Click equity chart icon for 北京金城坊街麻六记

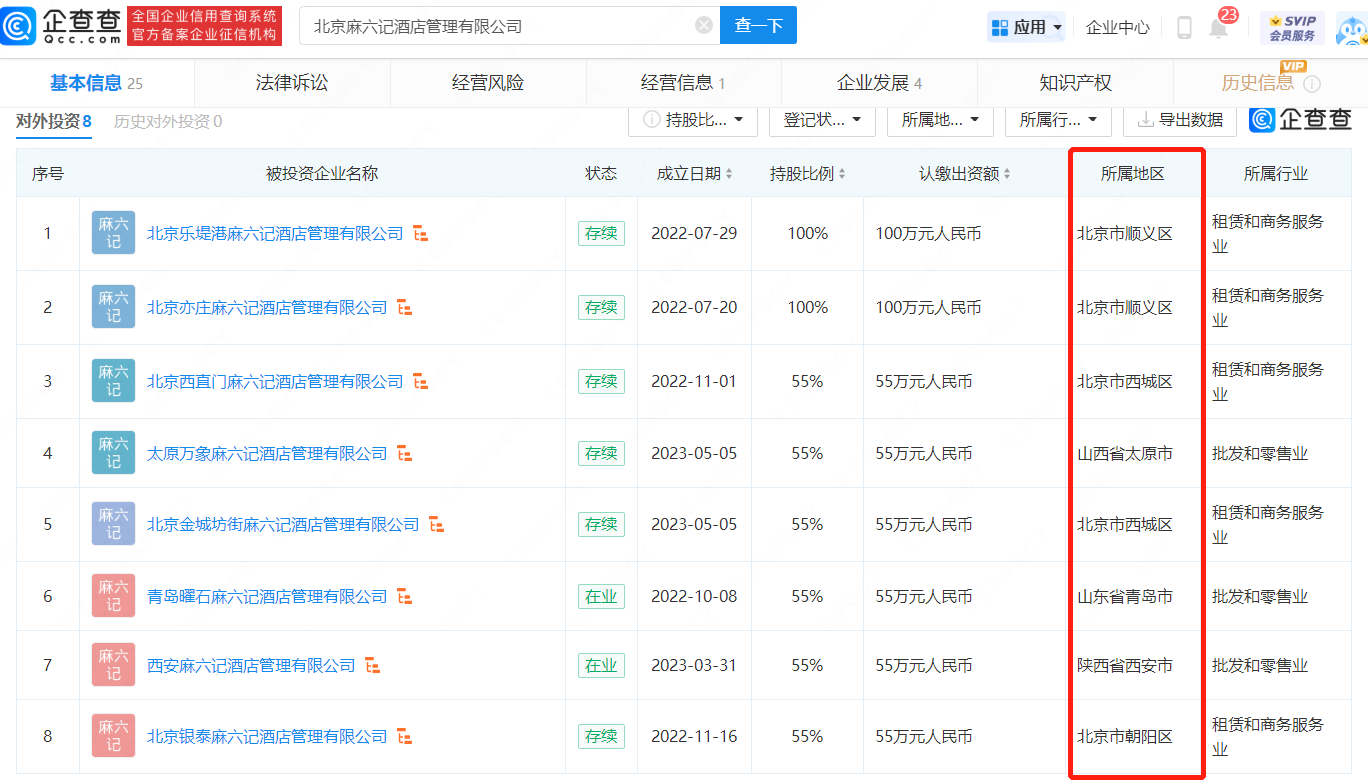[x=437, y=525]
